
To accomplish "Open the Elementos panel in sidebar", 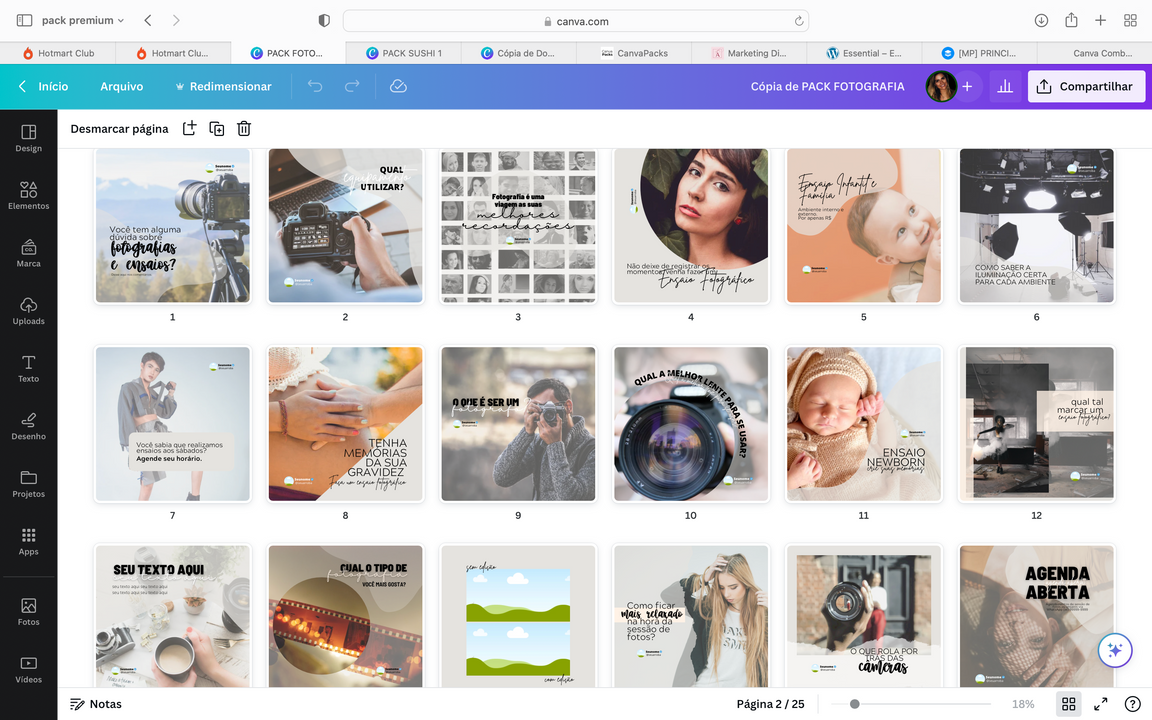I will pyautogui.click(x=28, y=194).
